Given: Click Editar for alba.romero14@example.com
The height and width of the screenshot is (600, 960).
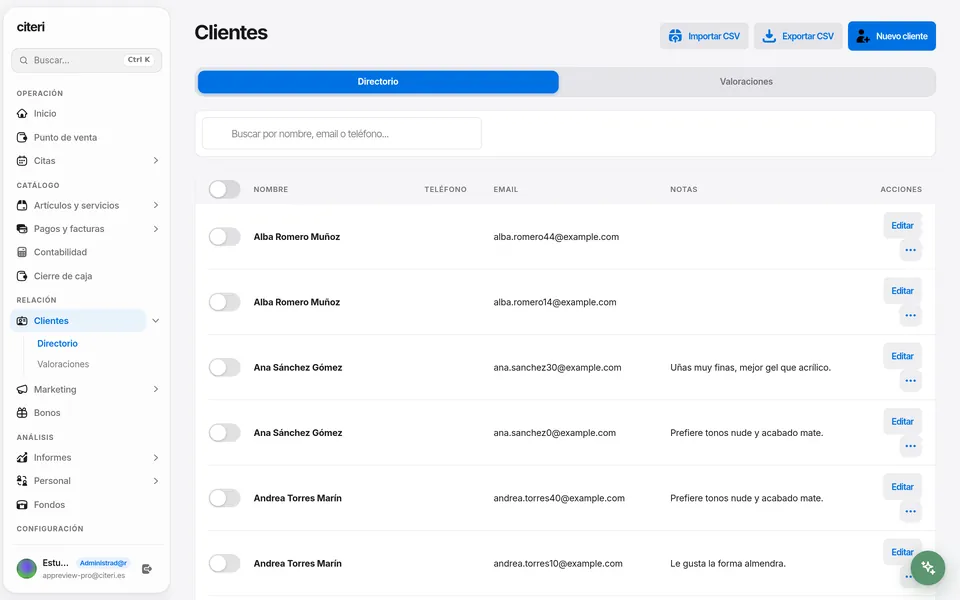Looking at the screenshot, I should tap(902, 291).
